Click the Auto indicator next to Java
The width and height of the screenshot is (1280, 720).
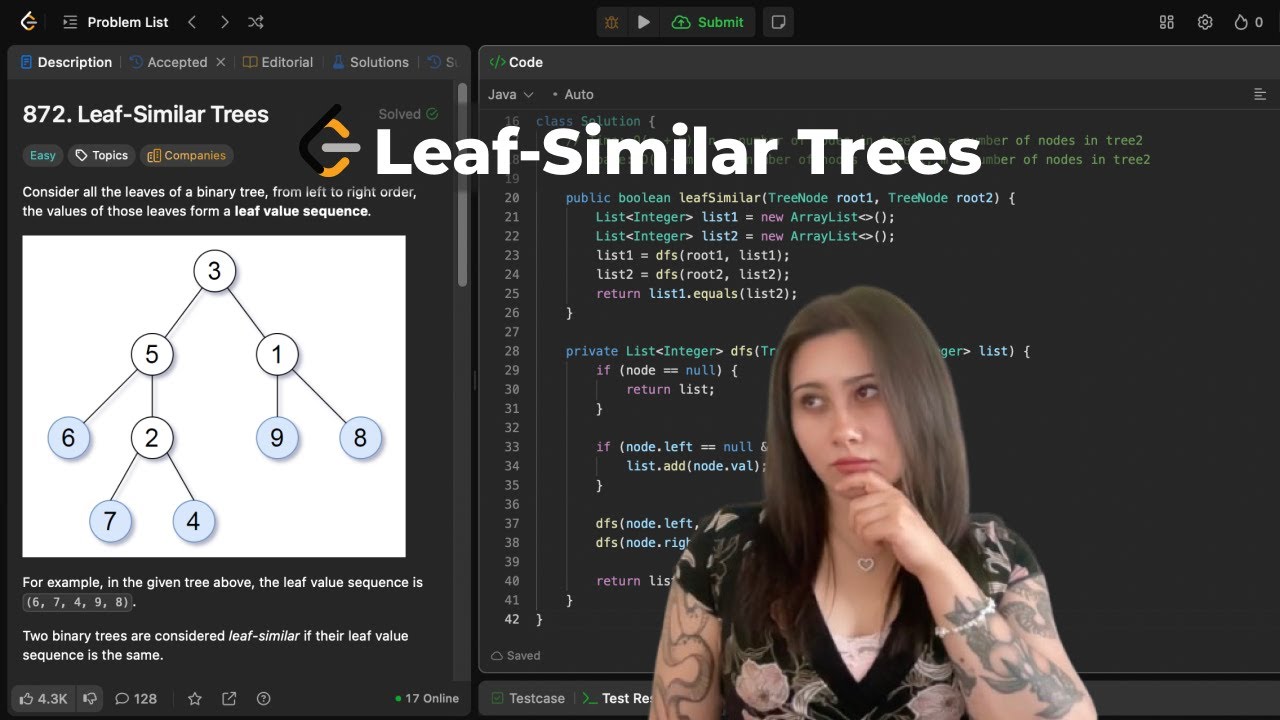[x=573, y=94]
